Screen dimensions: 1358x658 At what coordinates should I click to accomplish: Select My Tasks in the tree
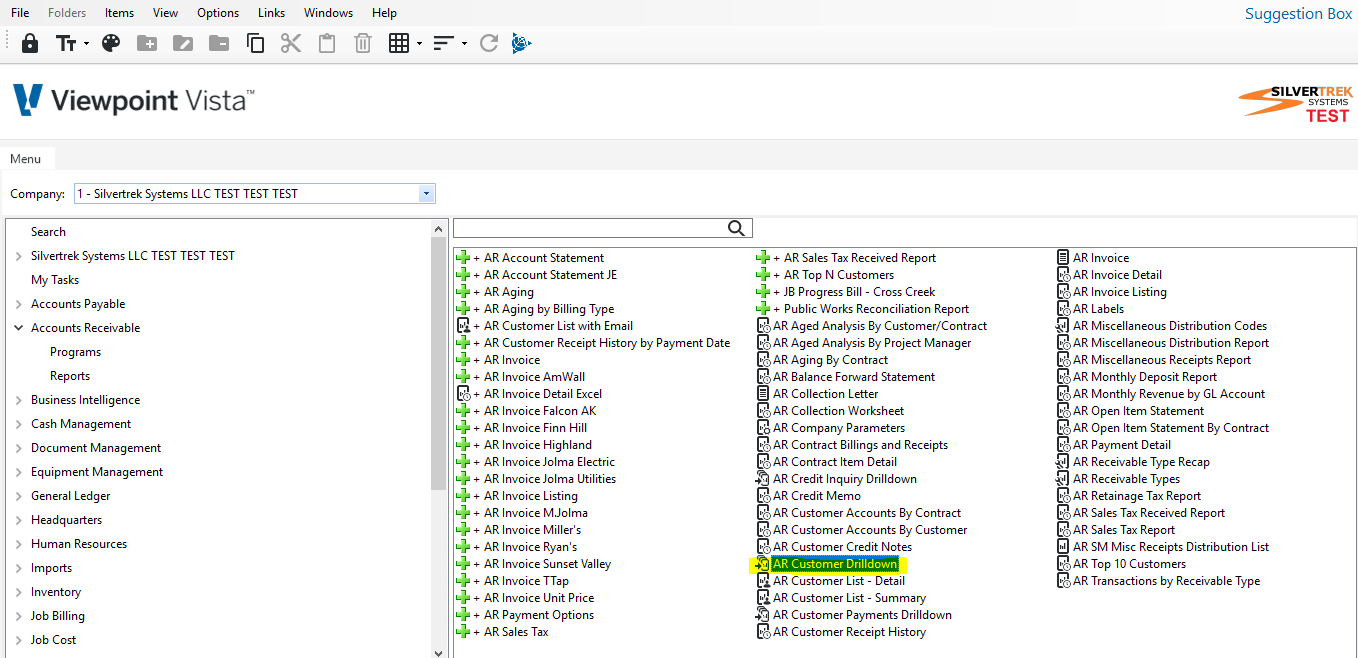[55, 280]
